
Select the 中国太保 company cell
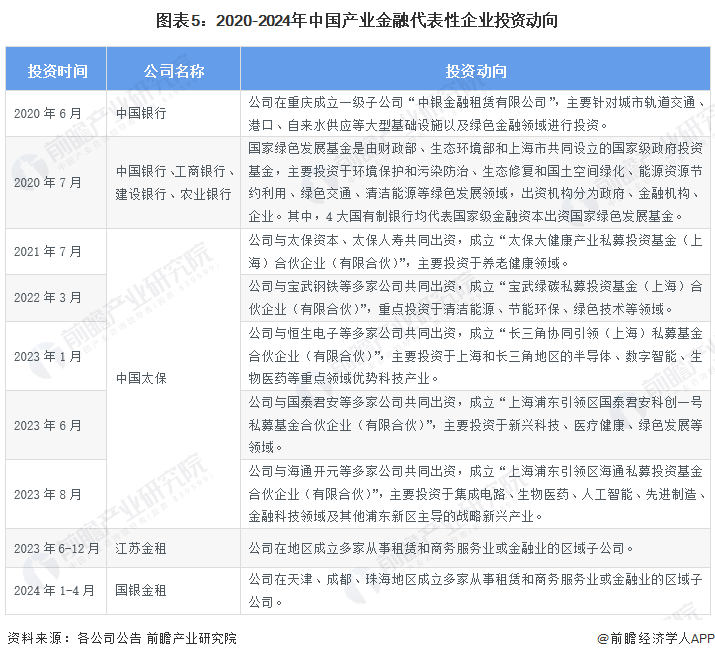(x=173, y=379)
